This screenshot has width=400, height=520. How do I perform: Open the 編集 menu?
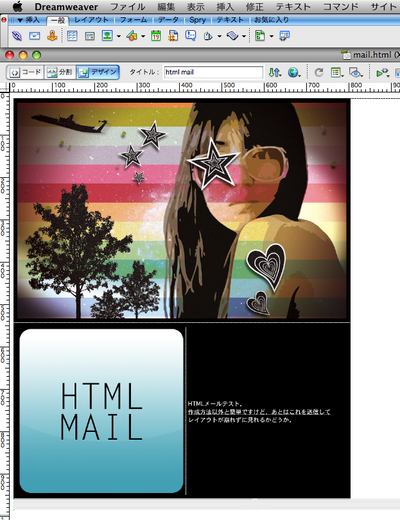point(166,7)
